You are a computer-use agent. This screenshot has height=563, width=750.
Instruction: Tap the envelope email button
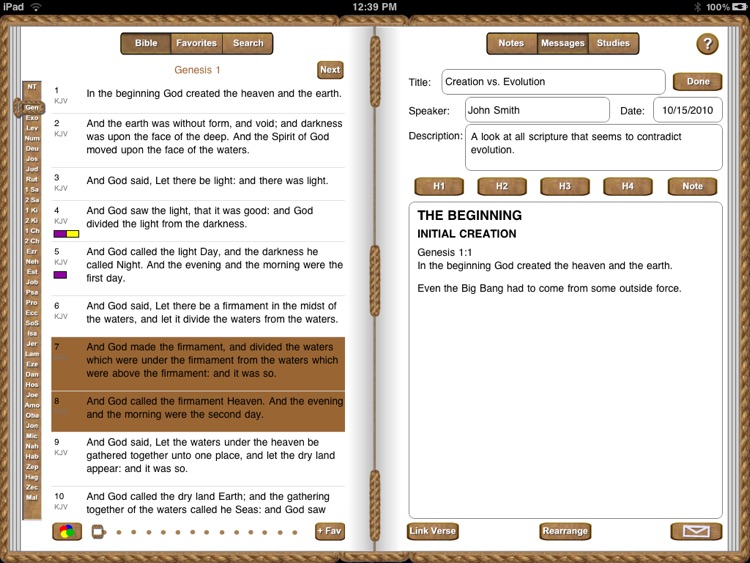pos(696,531)
